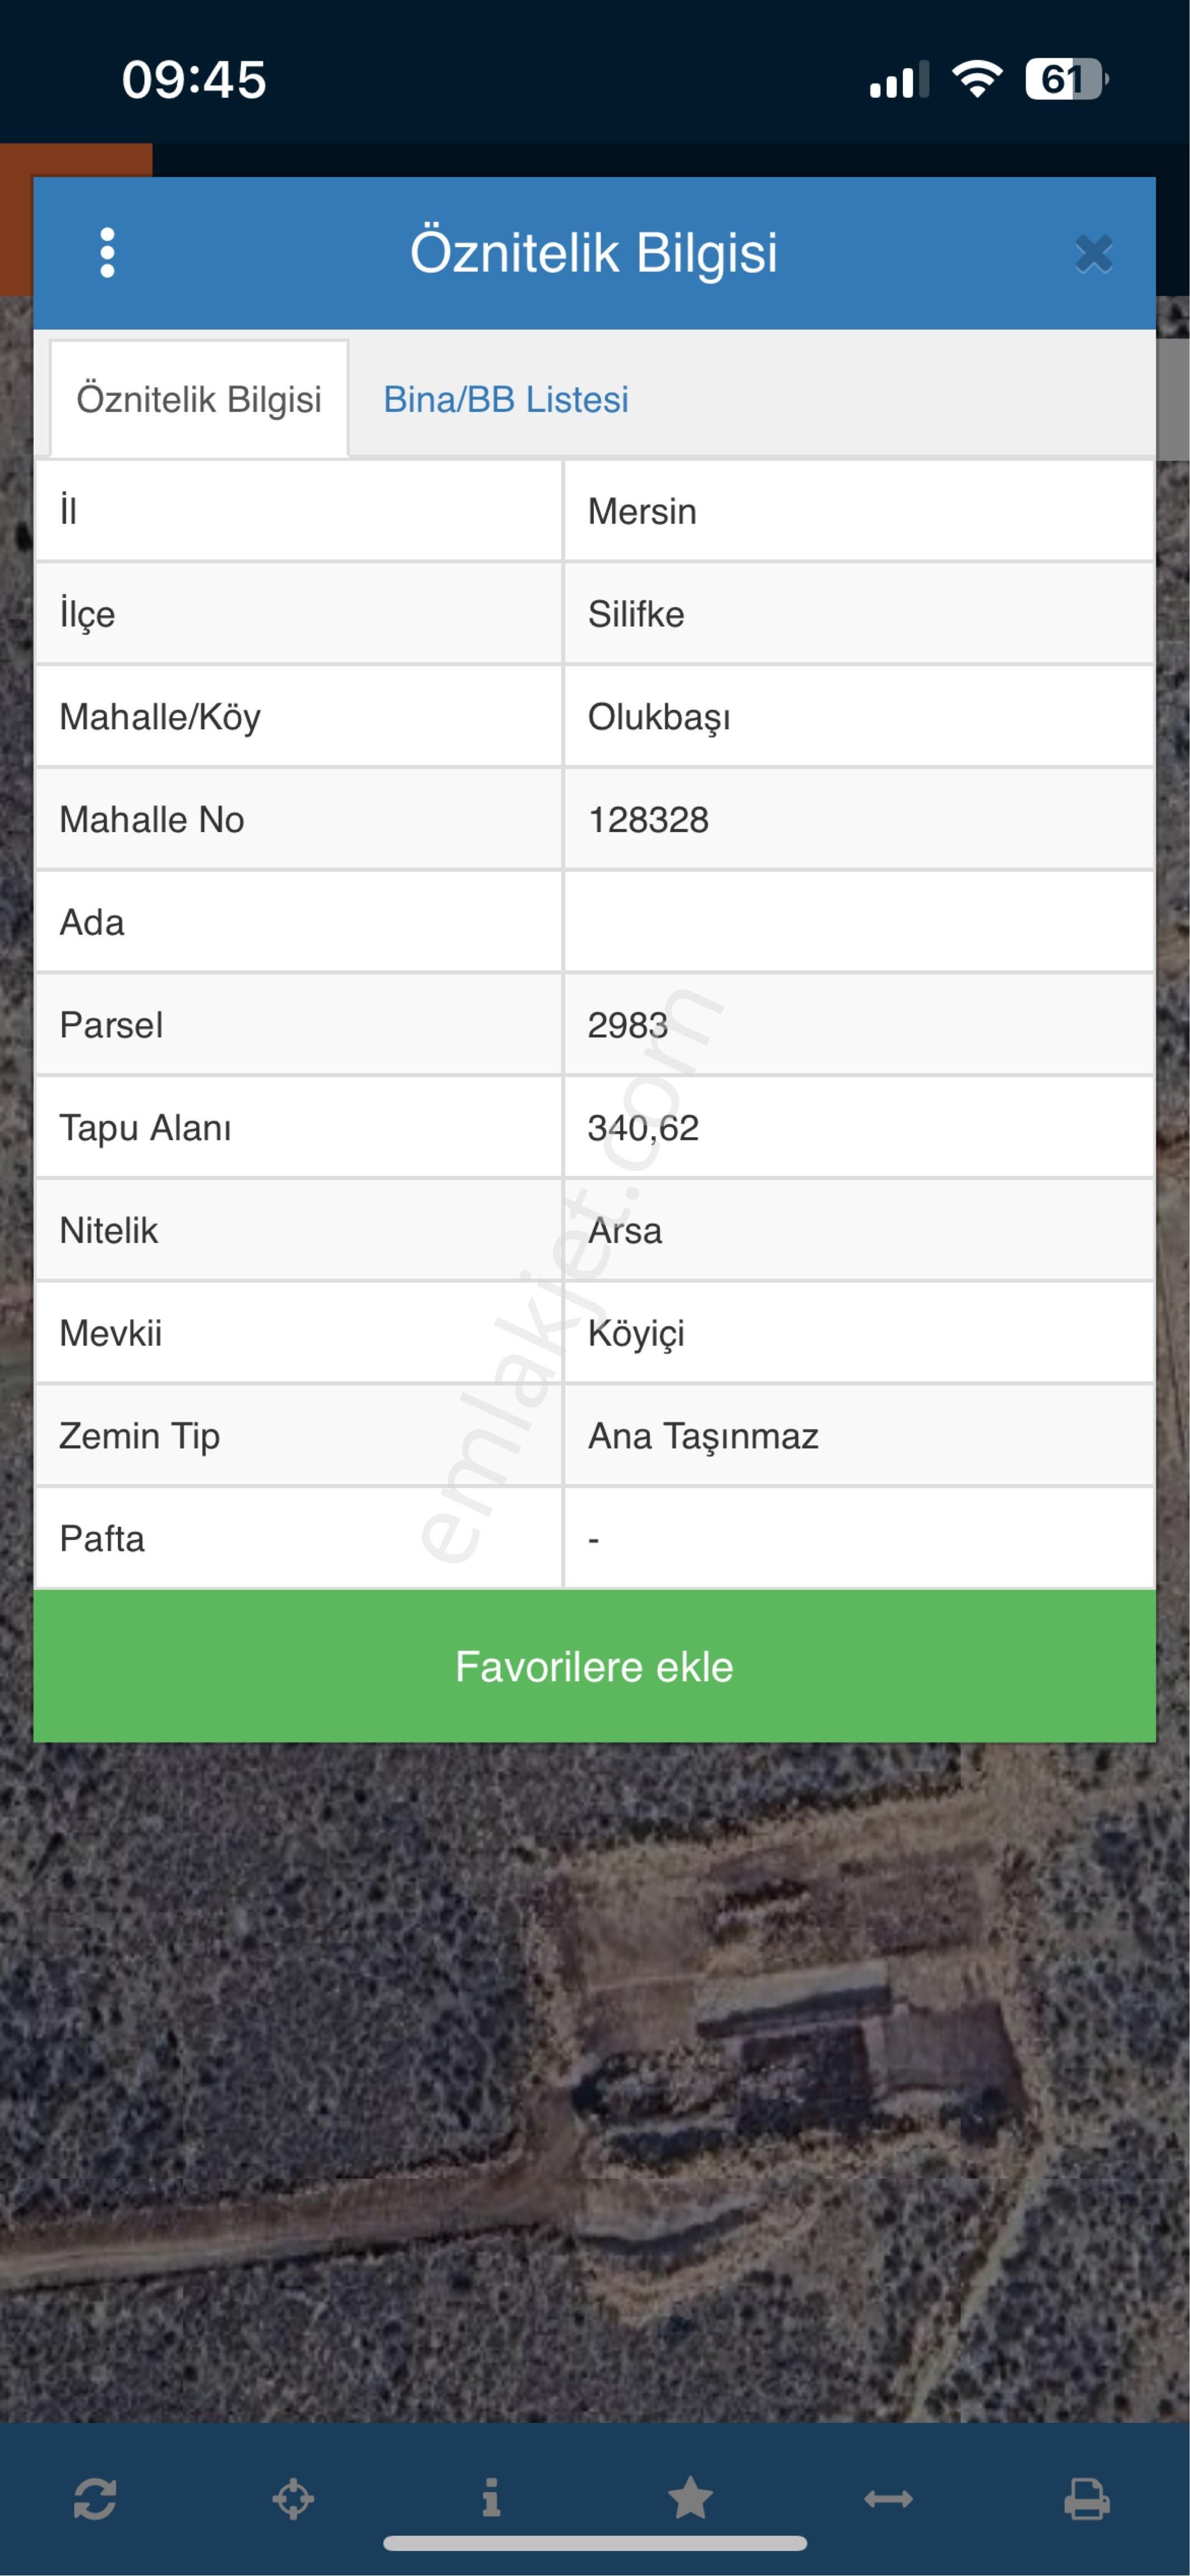
Task: Close the Öznitelik Bilgisi dialog
Action: [1094, 254]
